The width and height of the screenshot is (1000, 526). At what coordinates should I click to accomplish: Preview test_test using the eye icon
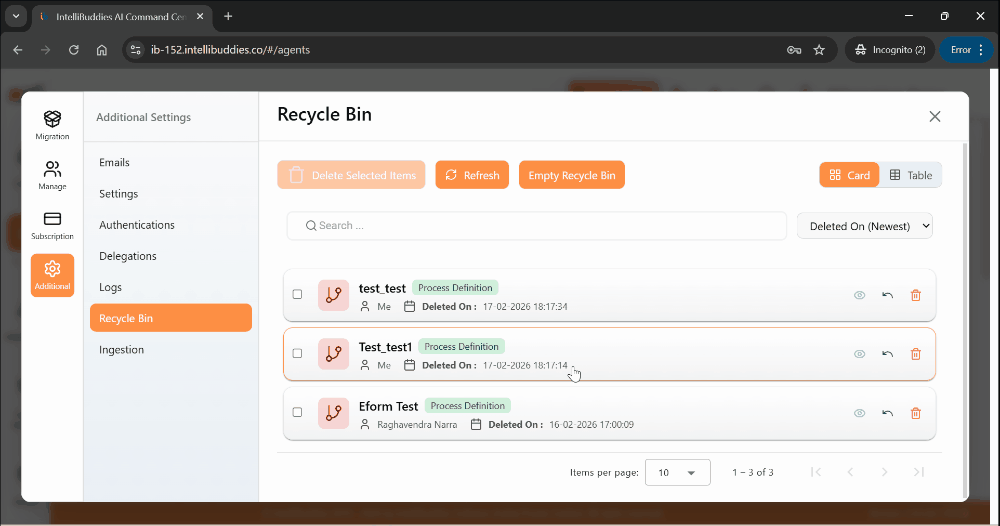pyautogui.click(x=859, y=295)
